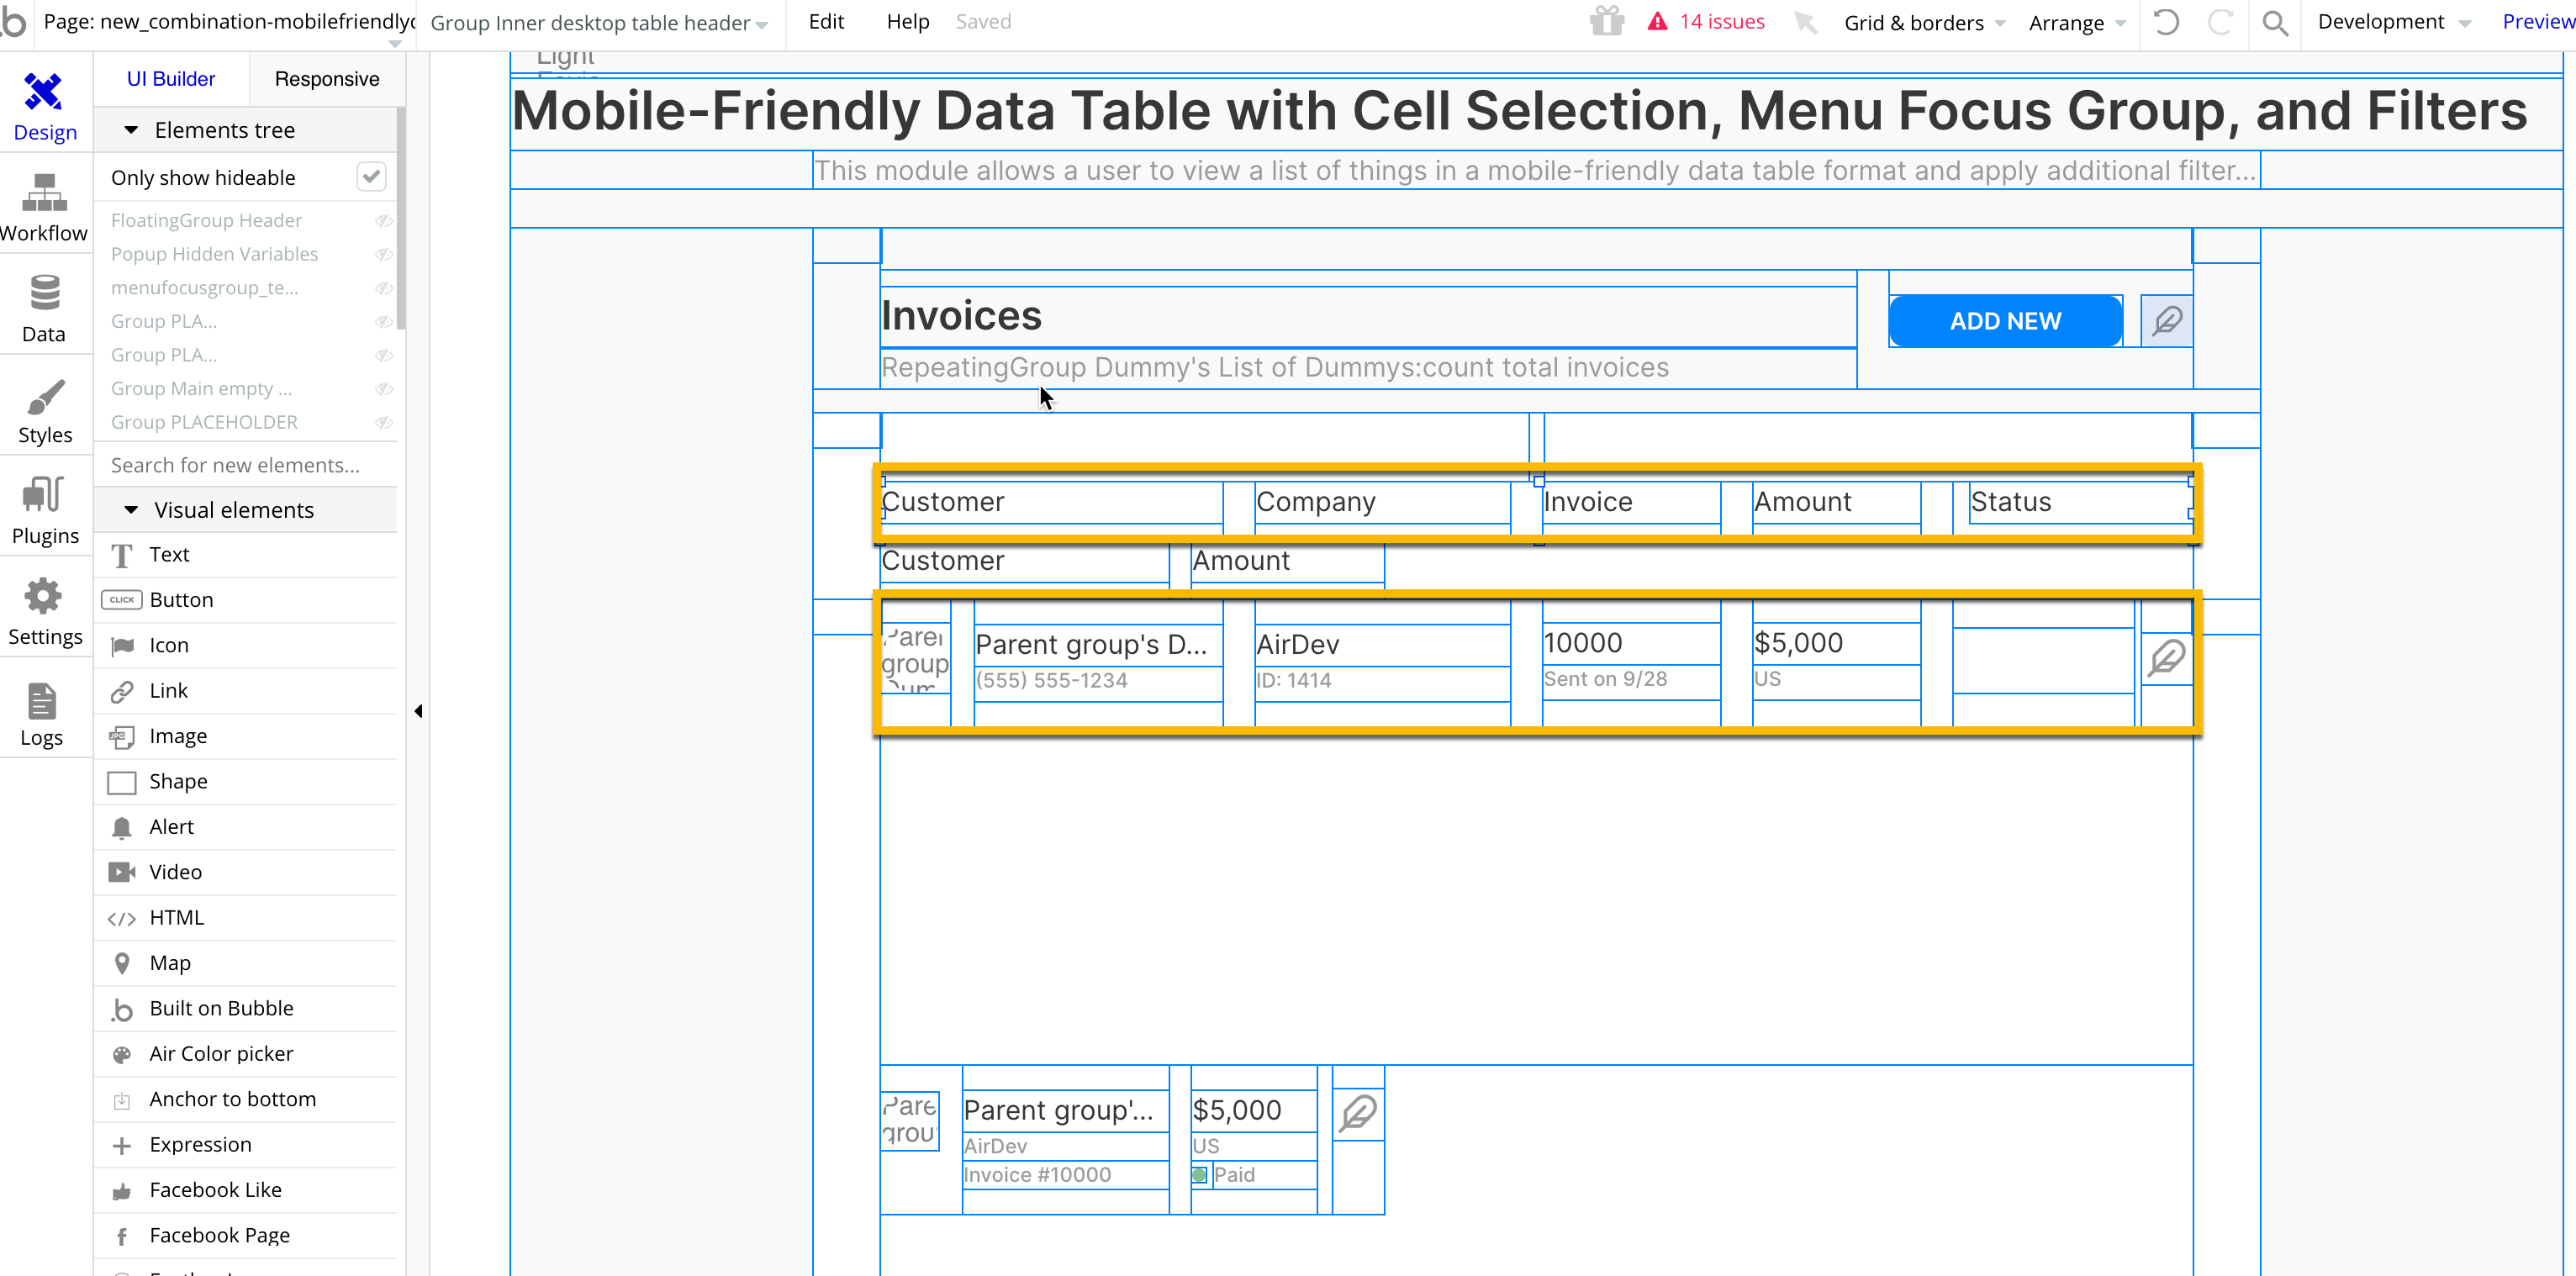This screenshot has height=1276, width=2576.
Task: Toggle visibility of Popup Hidden Variables
Action: [x=383, y=255]
